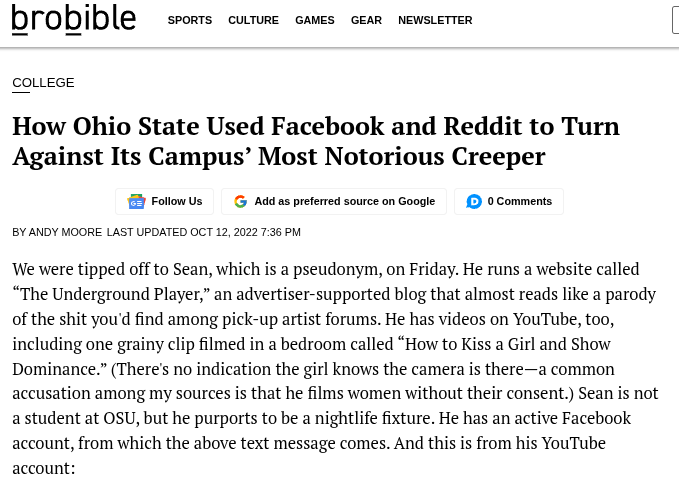Add as preferred source on Google

[334, 201]
